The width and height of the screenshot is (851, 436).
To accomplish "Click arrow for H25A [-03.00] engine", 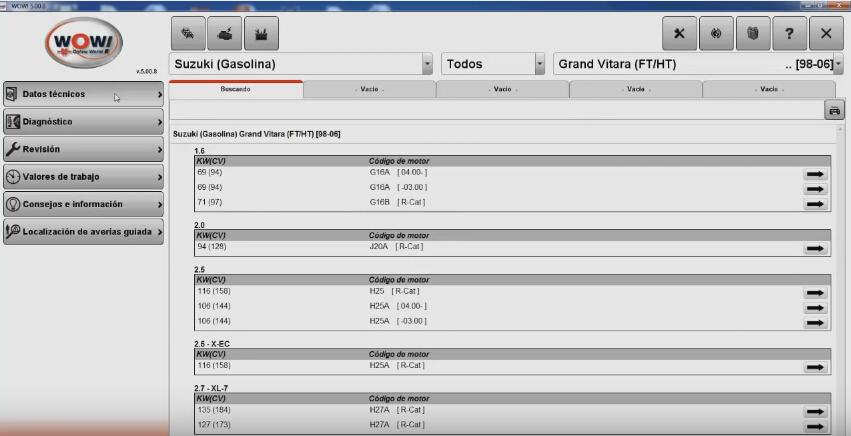I will click(815, 323).
